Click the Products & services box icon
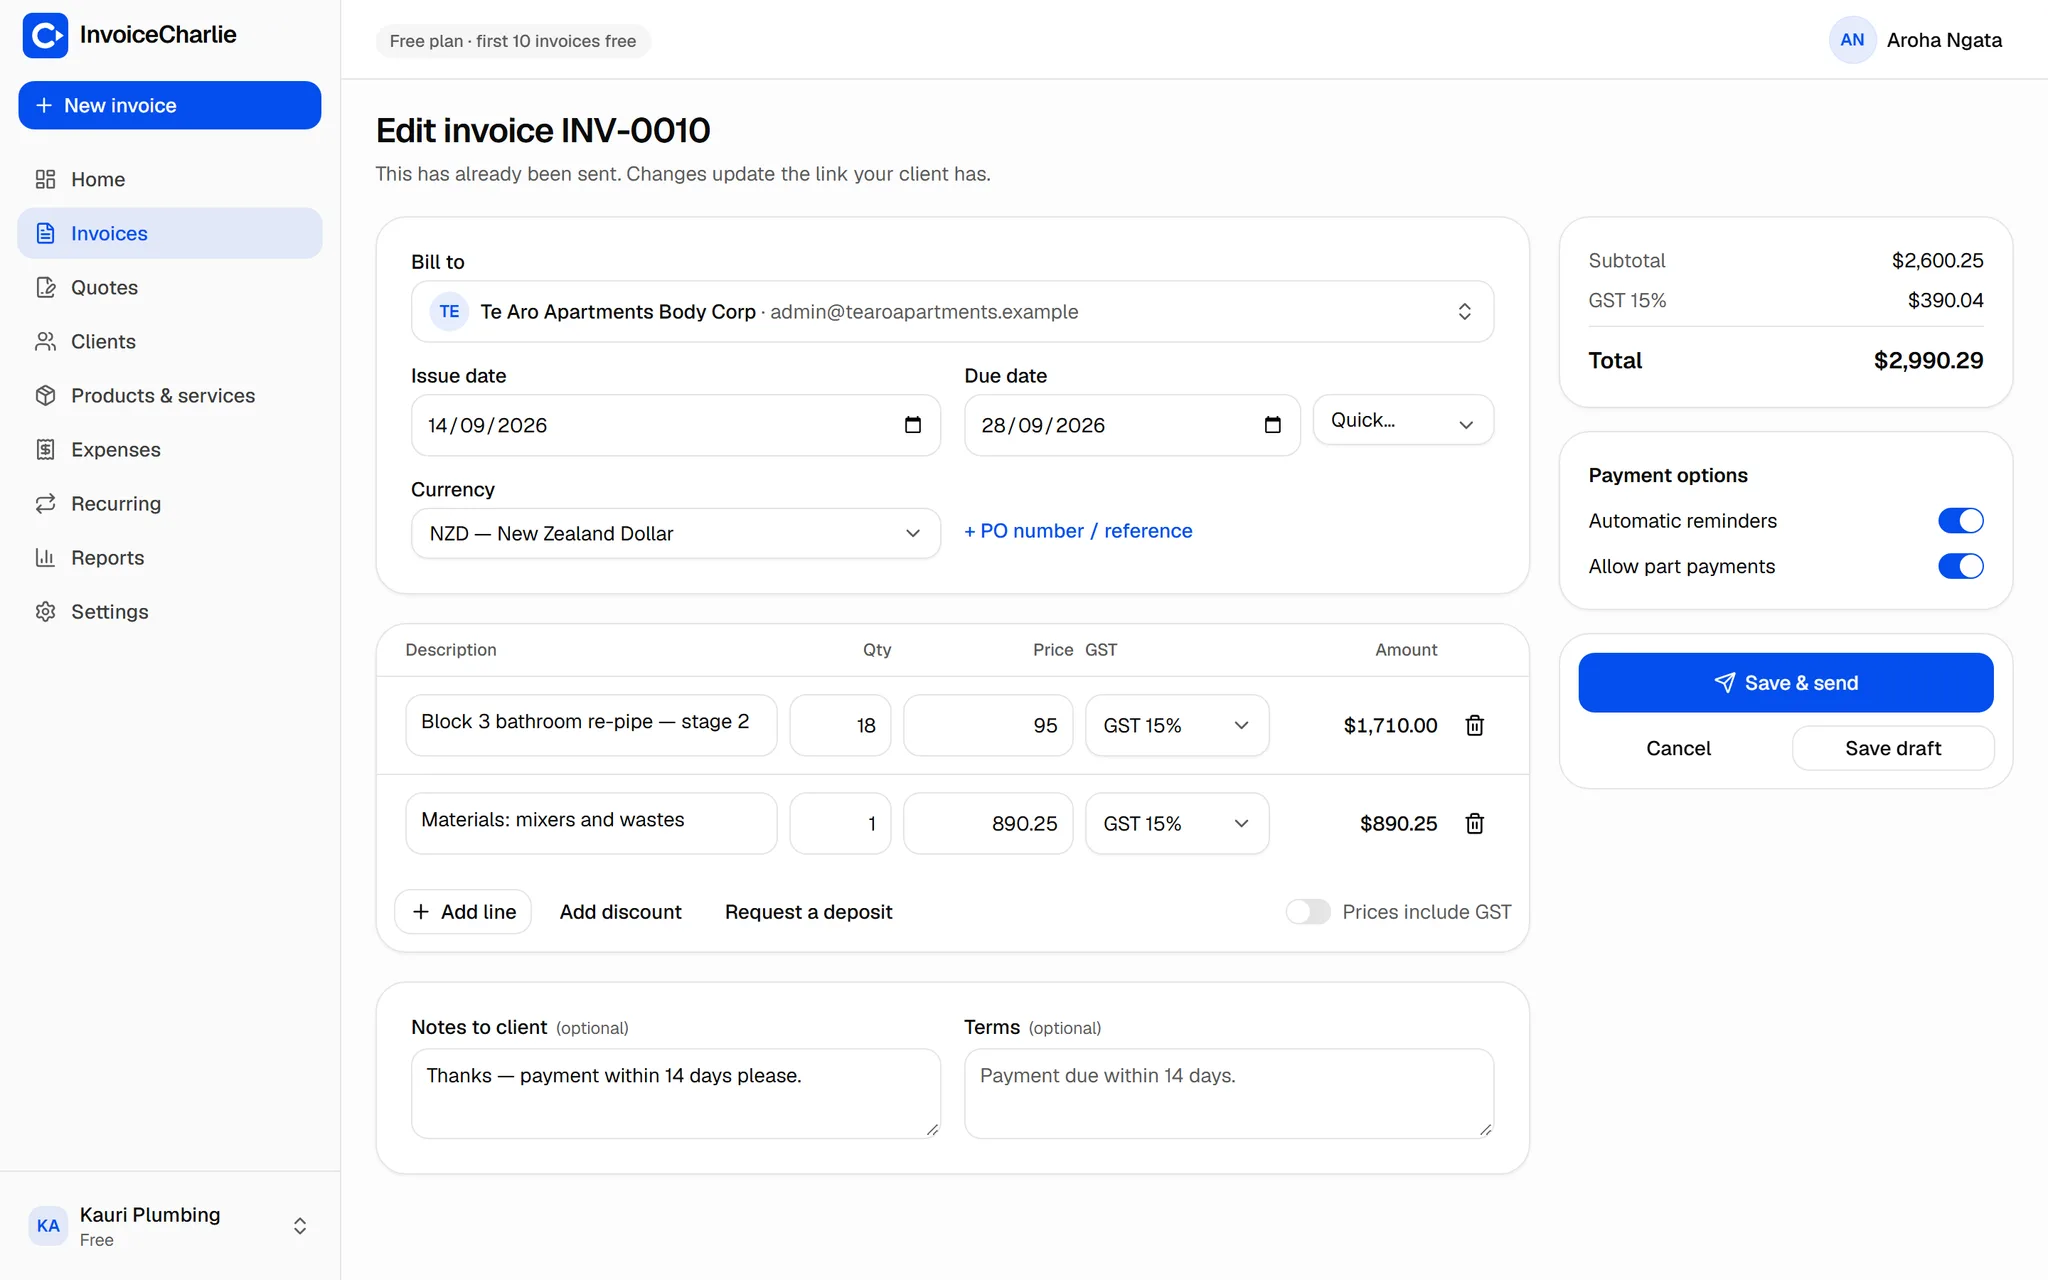 coord(45,395)
